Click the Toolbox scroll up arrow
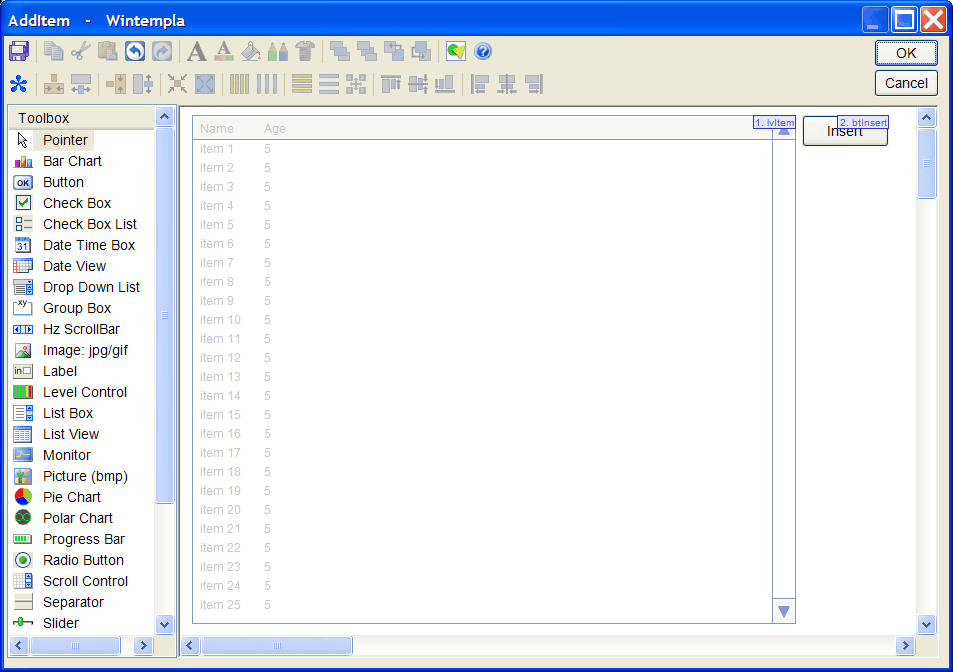 click(164, 116)
